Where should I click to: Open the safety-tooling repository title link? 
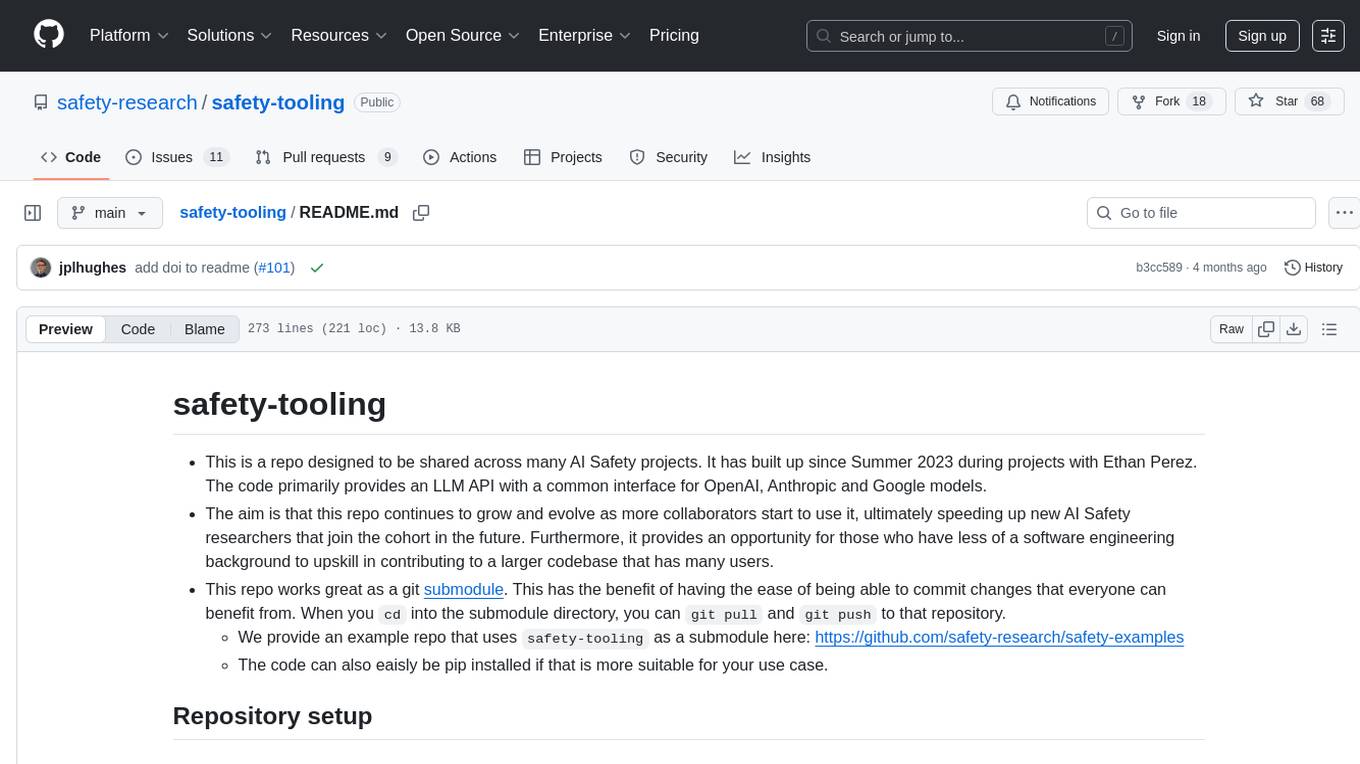tap(278, 102)
